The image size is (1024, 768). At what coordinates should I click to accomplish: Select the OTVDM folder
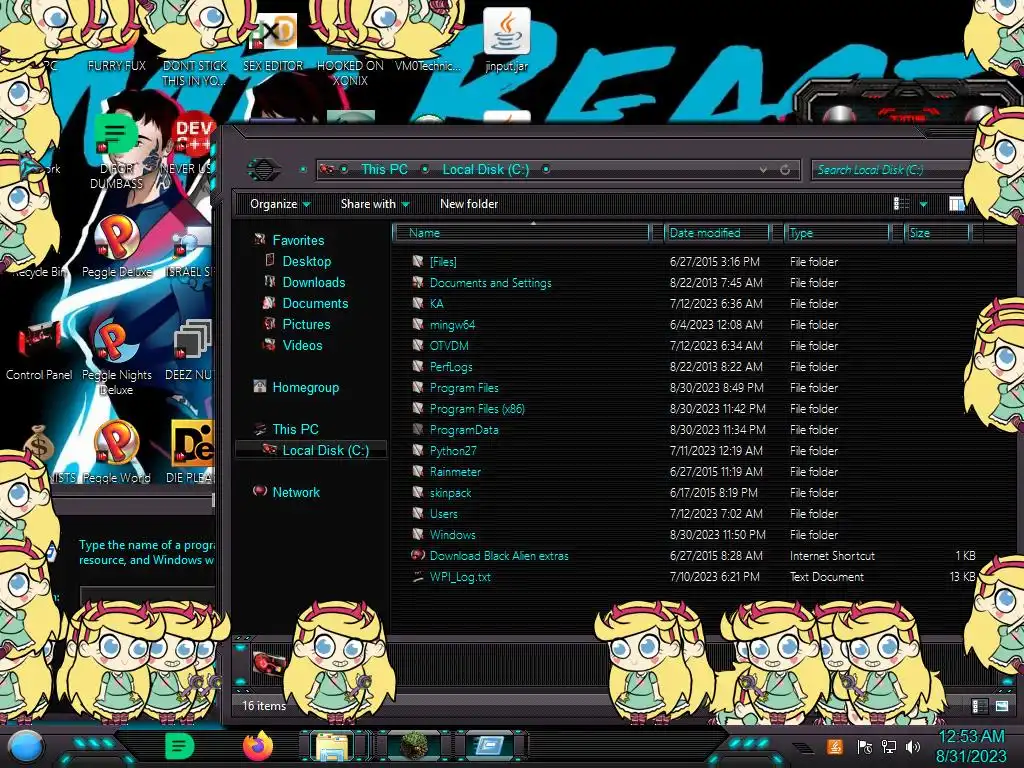[x=449, y=345]
